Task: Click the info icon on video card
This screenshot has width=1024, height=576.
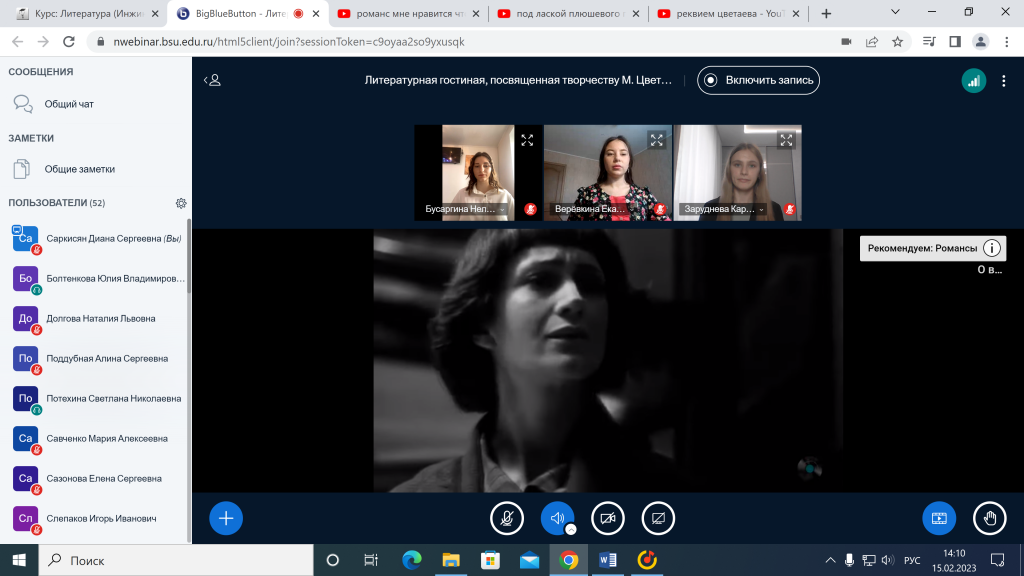Action: pos(992,248)
